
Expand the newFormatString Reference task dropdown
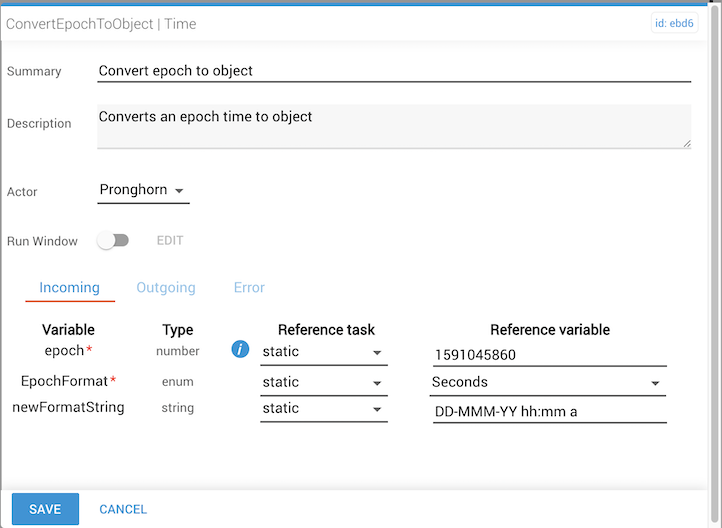click(x=322, y=409)
